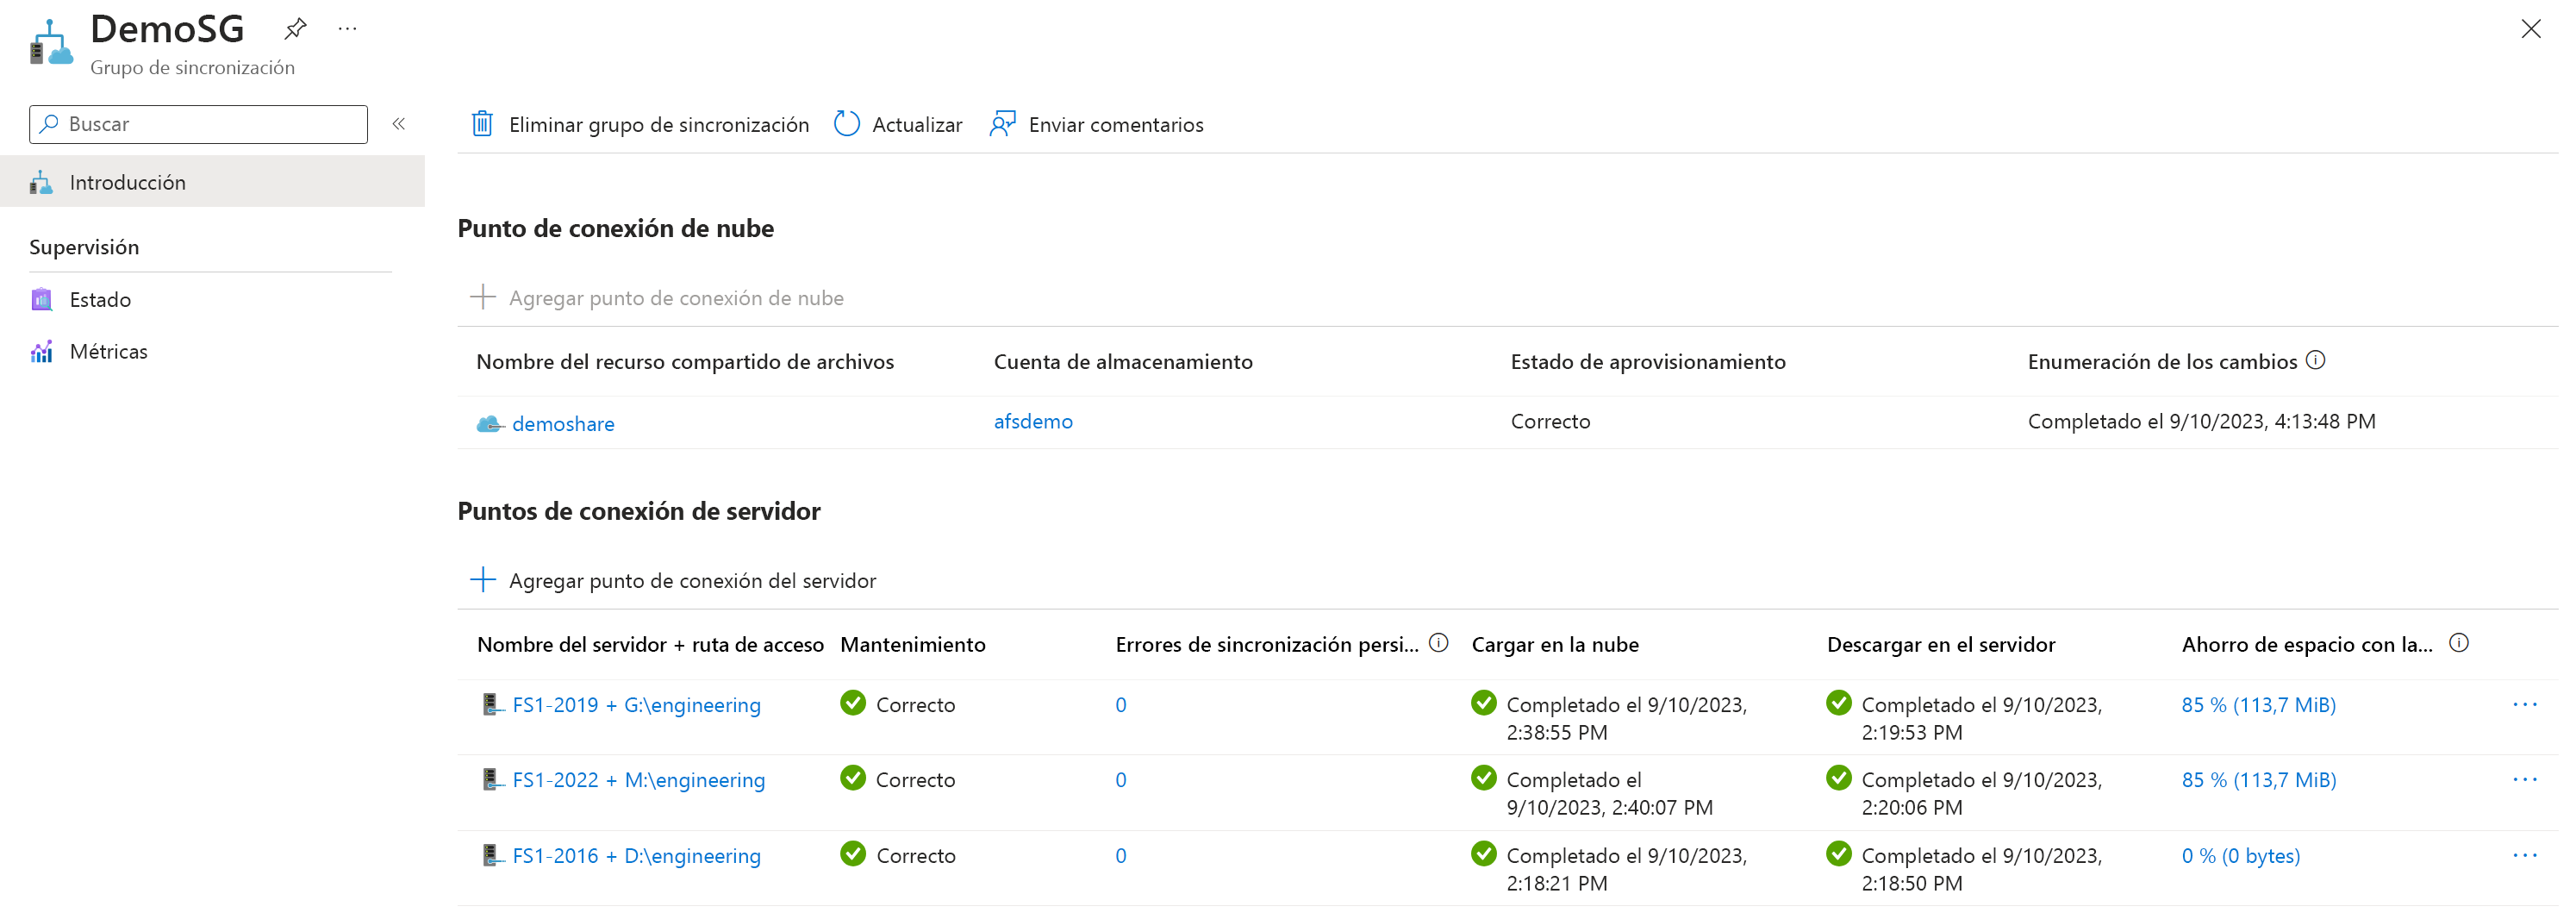The width and height of the screenshot is (2576, 919).
Task: Click the Enviar comentarios feedback icon
Action: pos(1002,124)
